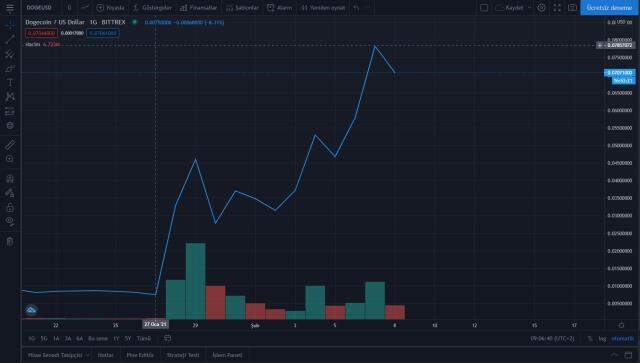The width and height of the screenshot is (640, 363).
Task: Select the text annotation tool
Action: point(10,82)
